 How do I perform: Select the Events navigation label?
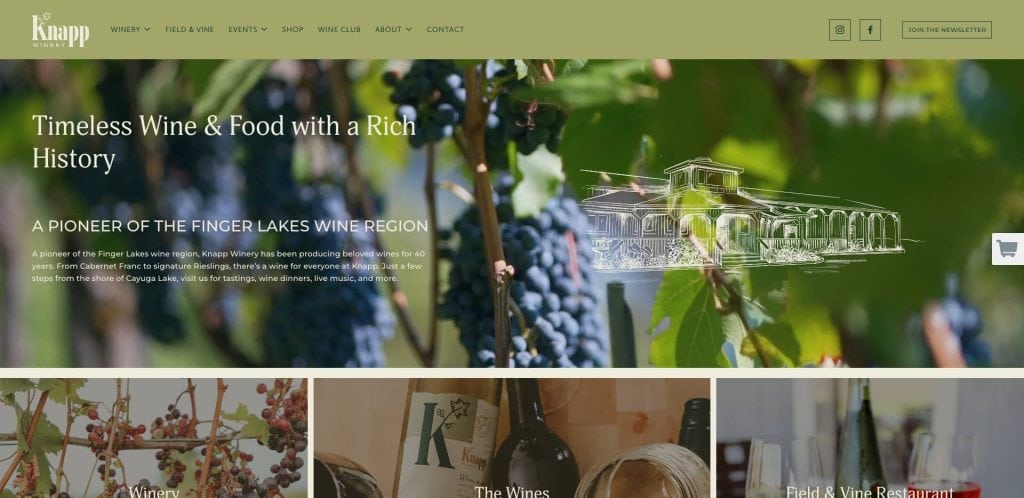coord(243,29)
